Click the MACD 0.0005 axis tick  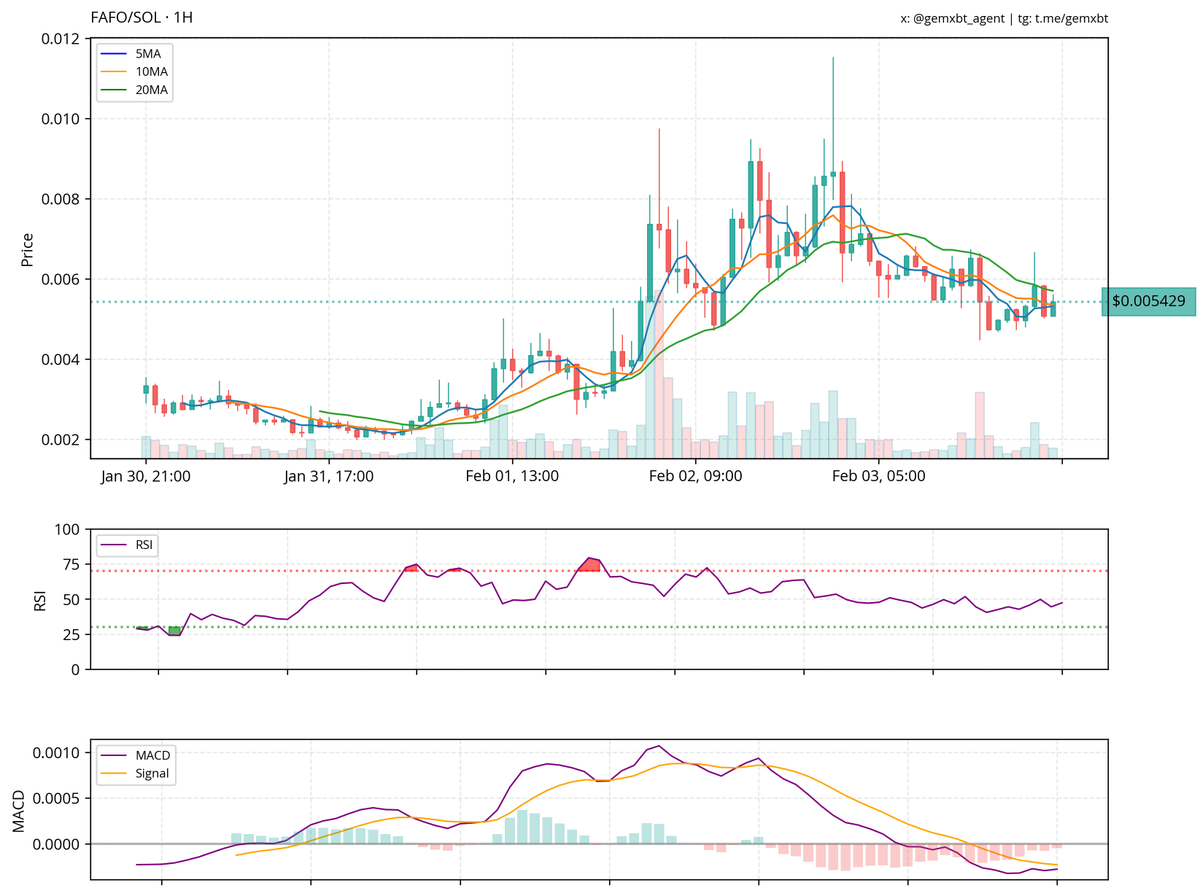[x=57, y=798]
